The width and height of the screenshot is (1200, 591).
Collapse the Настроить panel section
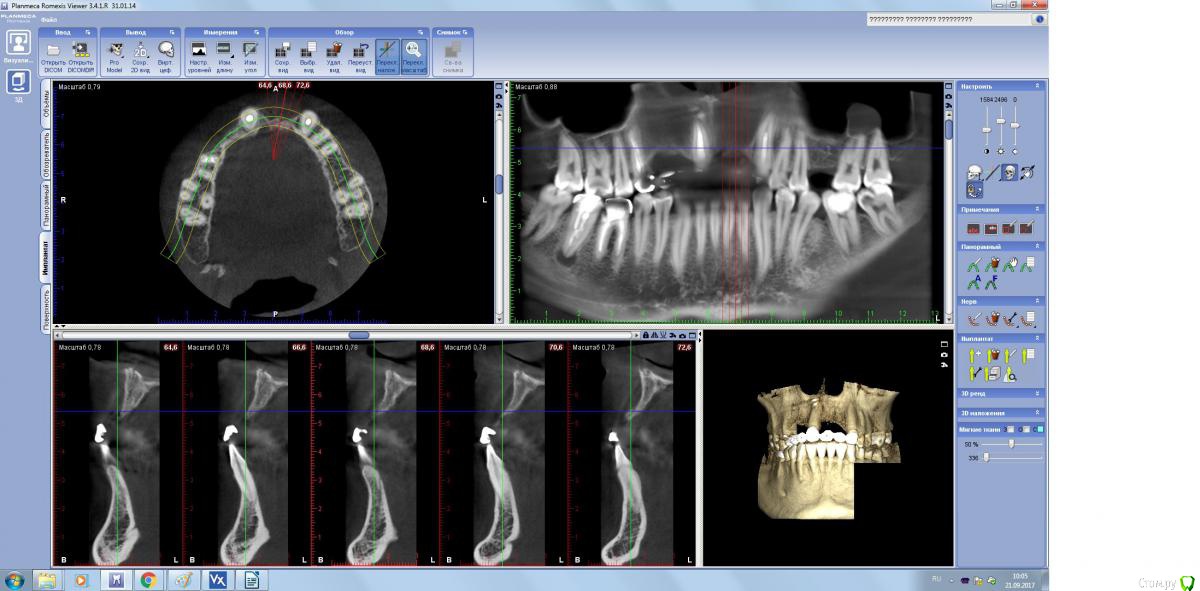tap(1037, 87)
